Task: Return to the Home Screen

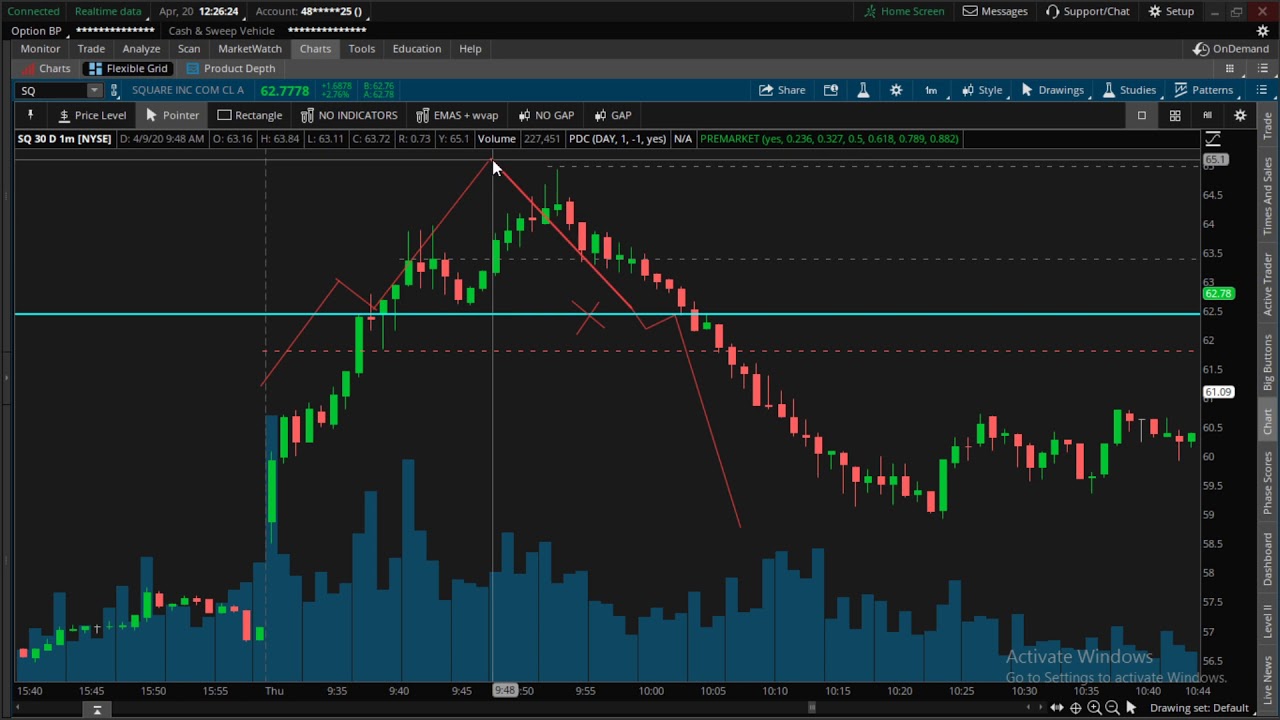Action: (904, 11)
